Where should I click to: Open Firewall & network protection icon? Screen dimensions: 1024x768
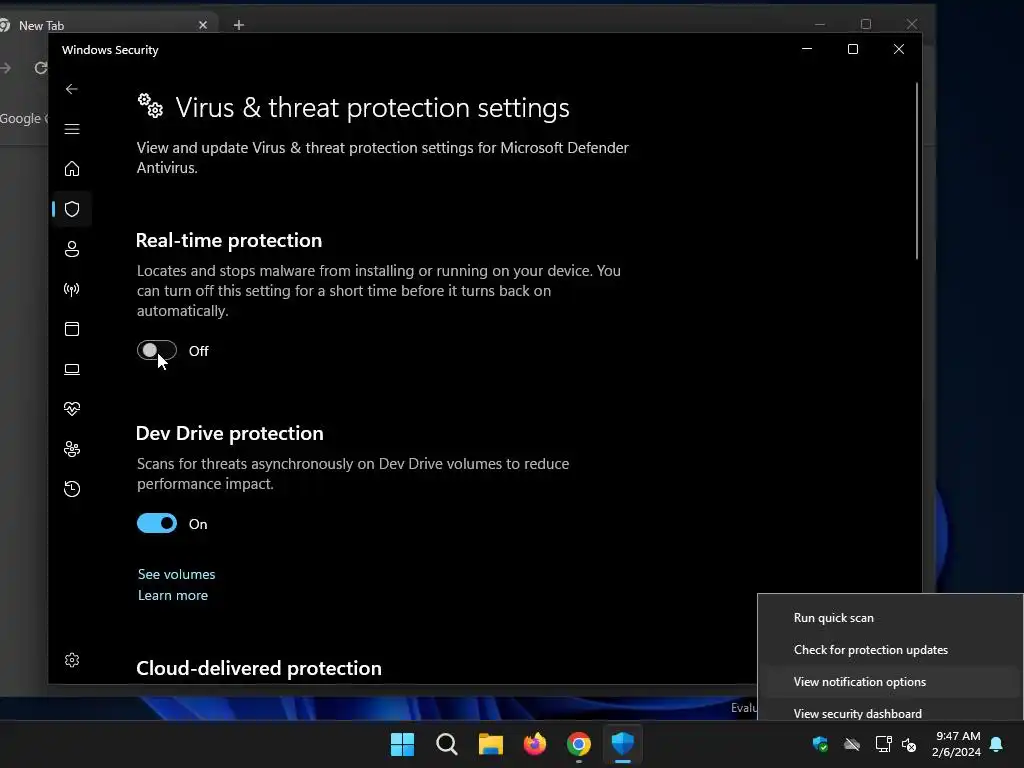pyautogui.click(x=72, y=289)
